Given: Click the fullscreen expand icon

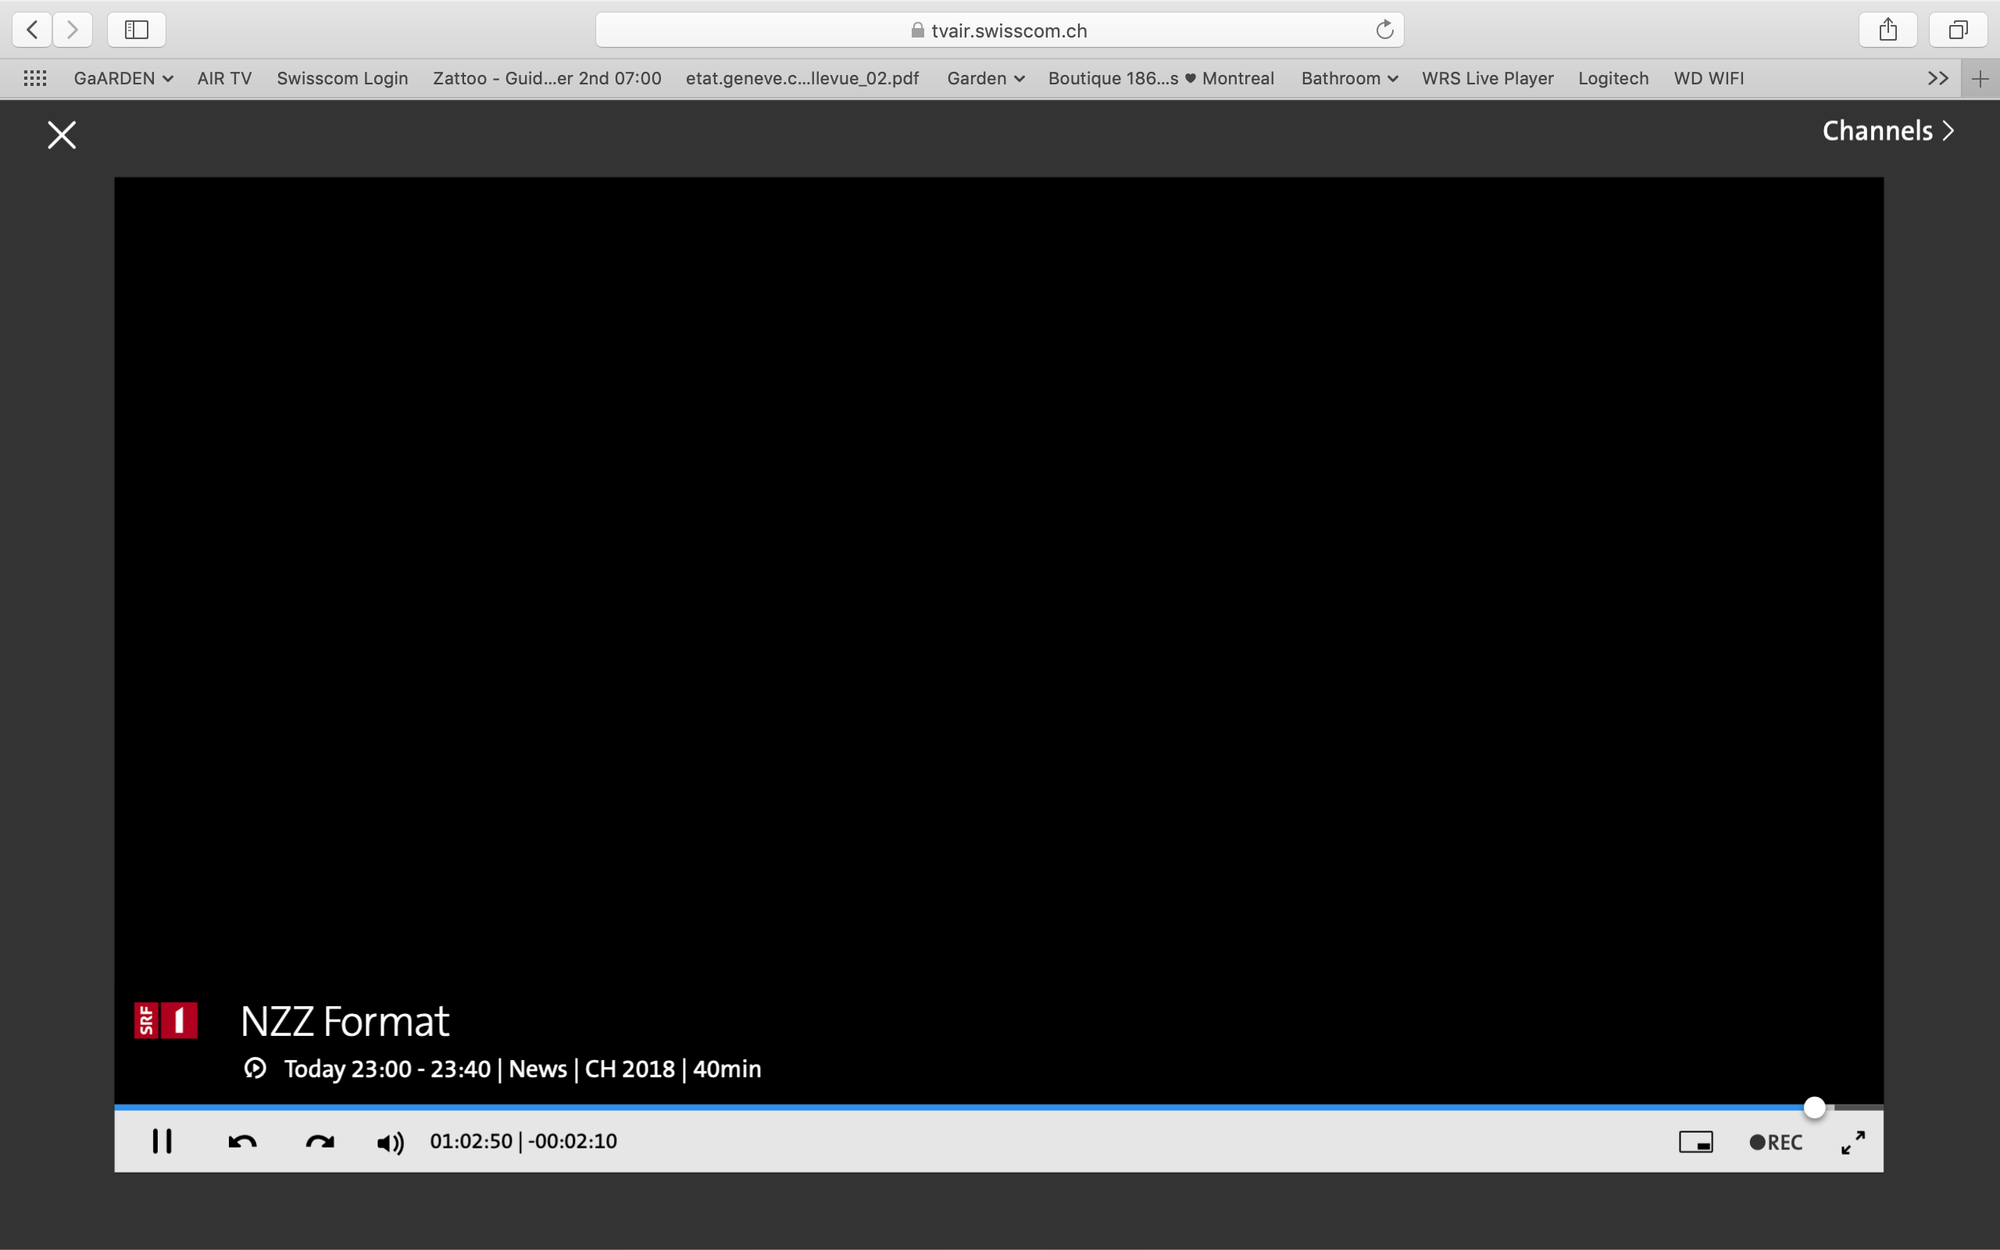Looking at the screenshot, I should tap(1852, 1141).
